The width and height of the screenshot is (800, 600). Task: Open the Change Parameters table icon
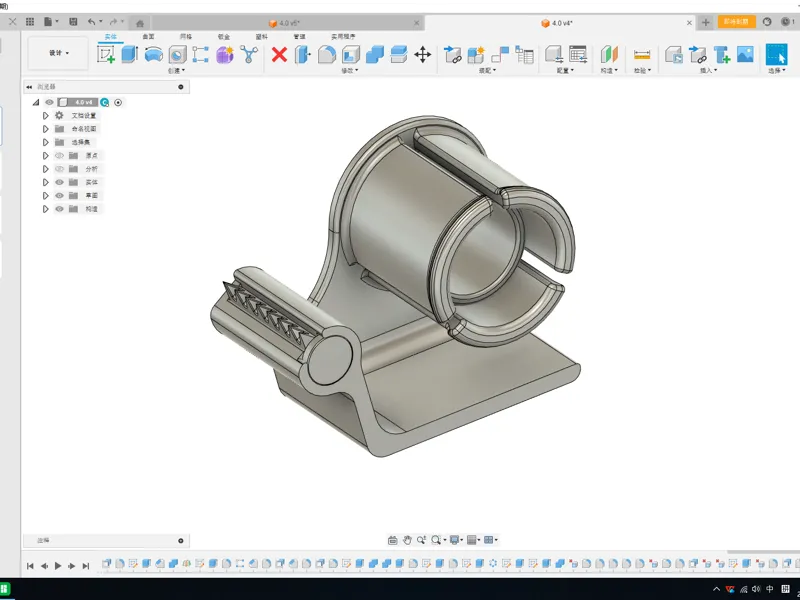point(578,54)
